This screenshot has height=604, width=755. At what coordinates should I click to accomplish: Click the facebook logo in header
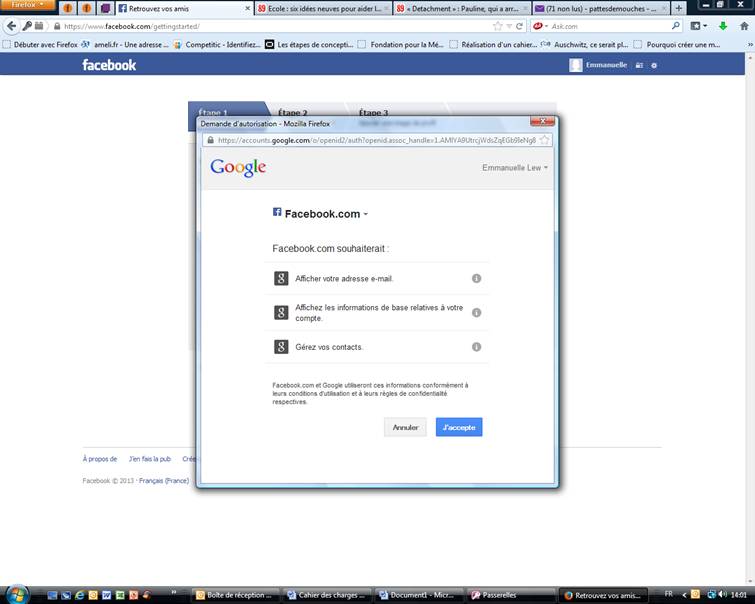109,65
